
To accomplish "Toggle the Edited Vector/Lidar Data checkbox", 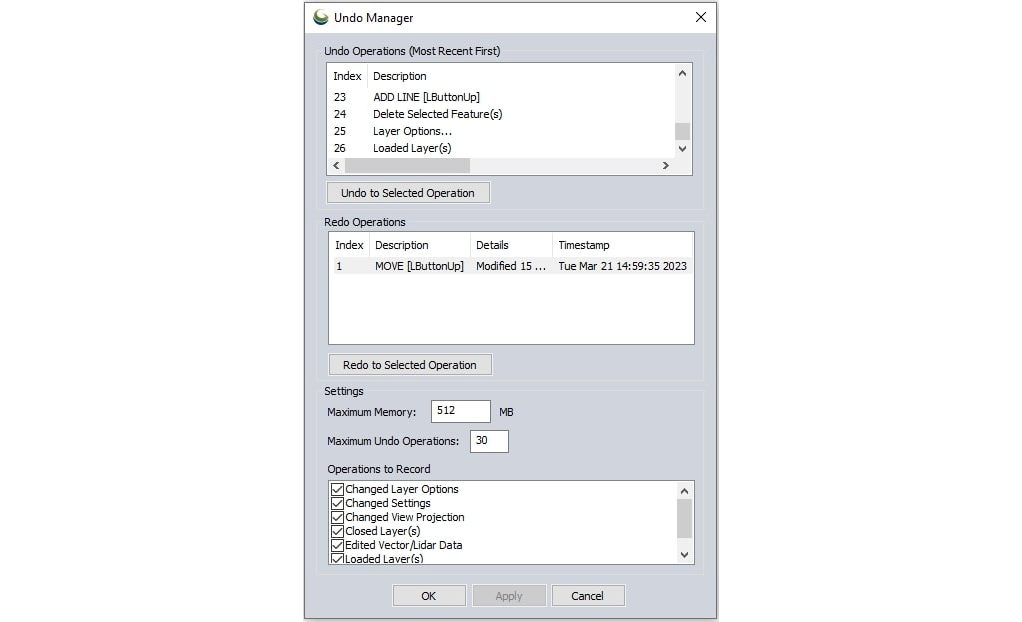I will coord(337,545).
